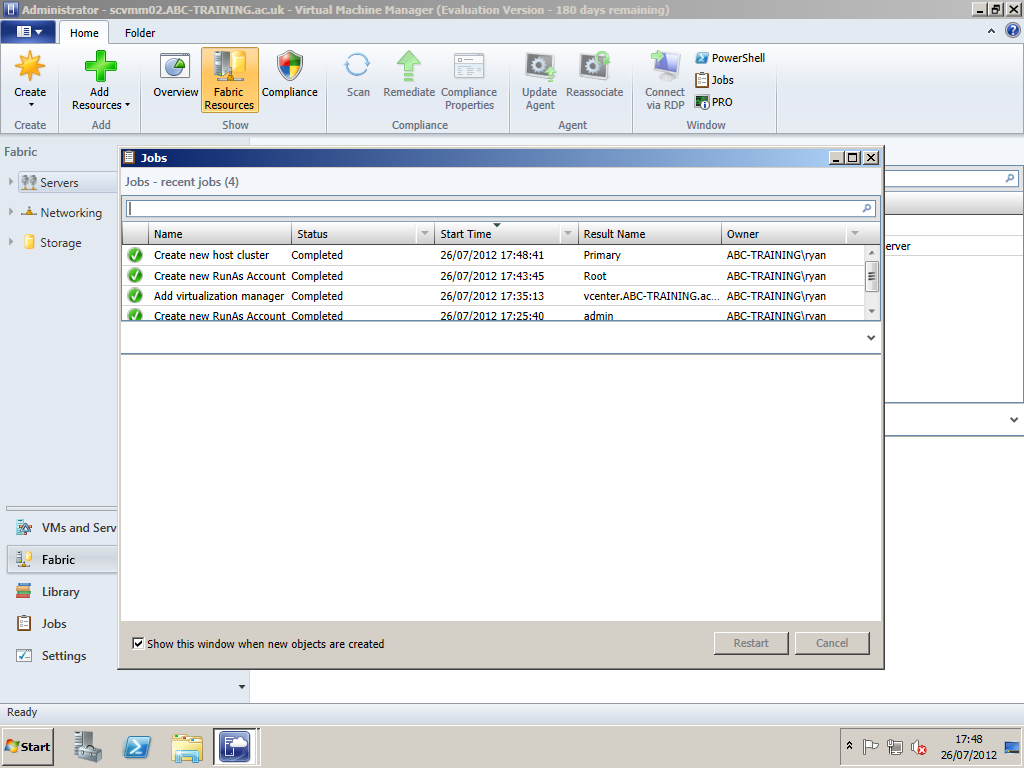The image size is (1024, 768).
Task: Expand the Networking tree node
Action: [x=10, y=212]
